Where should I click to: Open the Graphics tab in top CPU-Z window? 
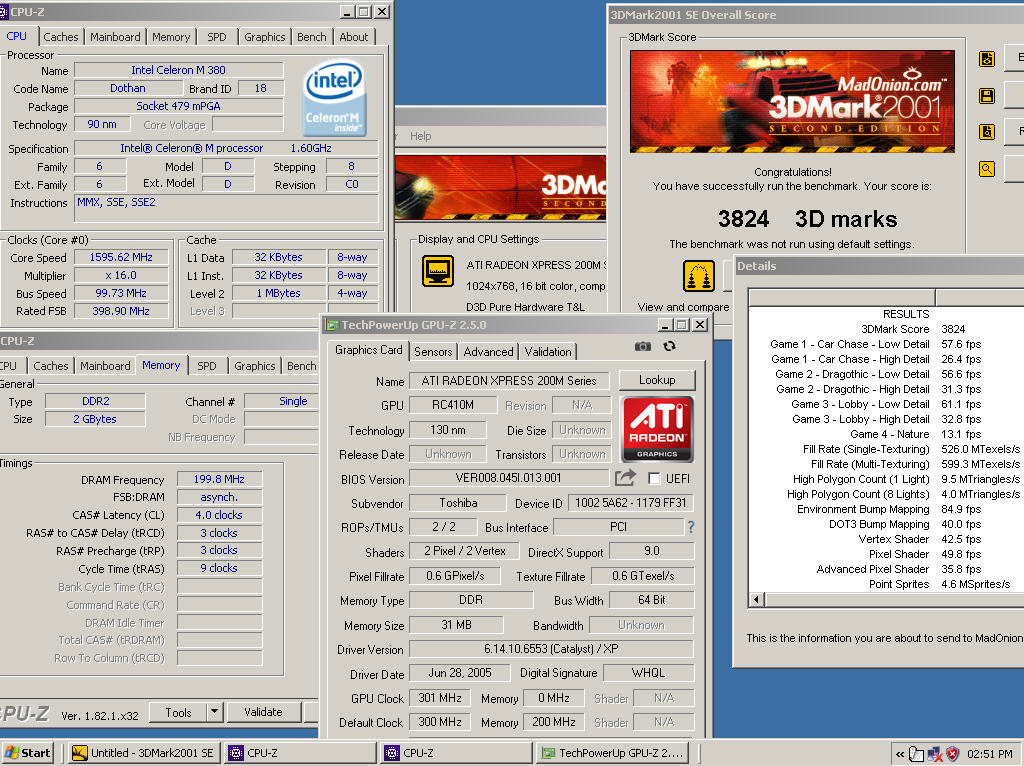[x=264, y=37]
